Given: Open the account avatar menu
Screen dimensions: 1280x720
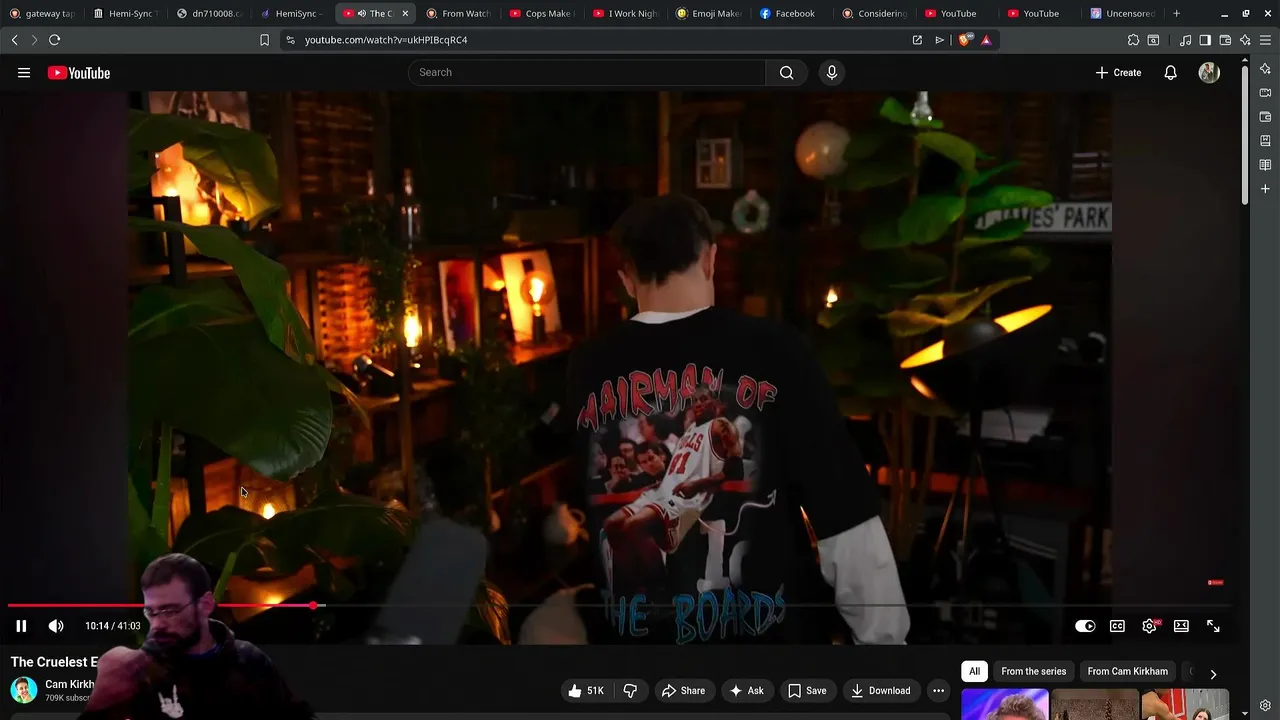Looking at the screenshot, I should [x=1209, y=73].
